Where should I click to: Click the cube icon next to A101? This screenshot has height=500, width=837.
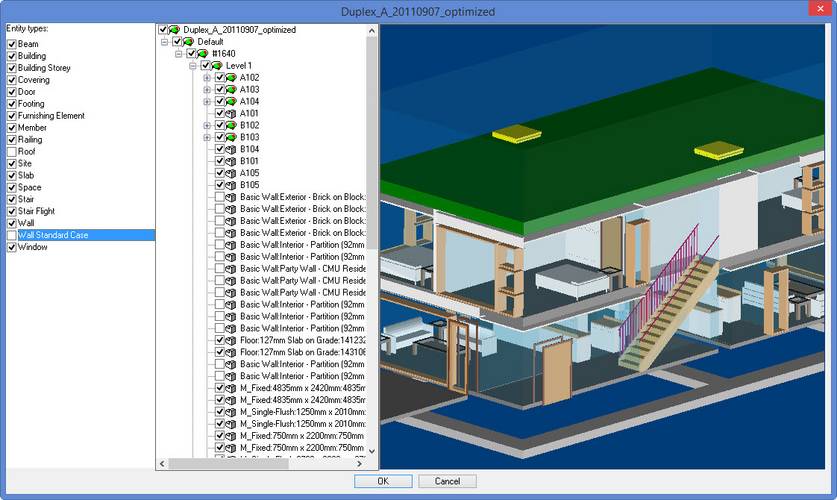[231, 114]
